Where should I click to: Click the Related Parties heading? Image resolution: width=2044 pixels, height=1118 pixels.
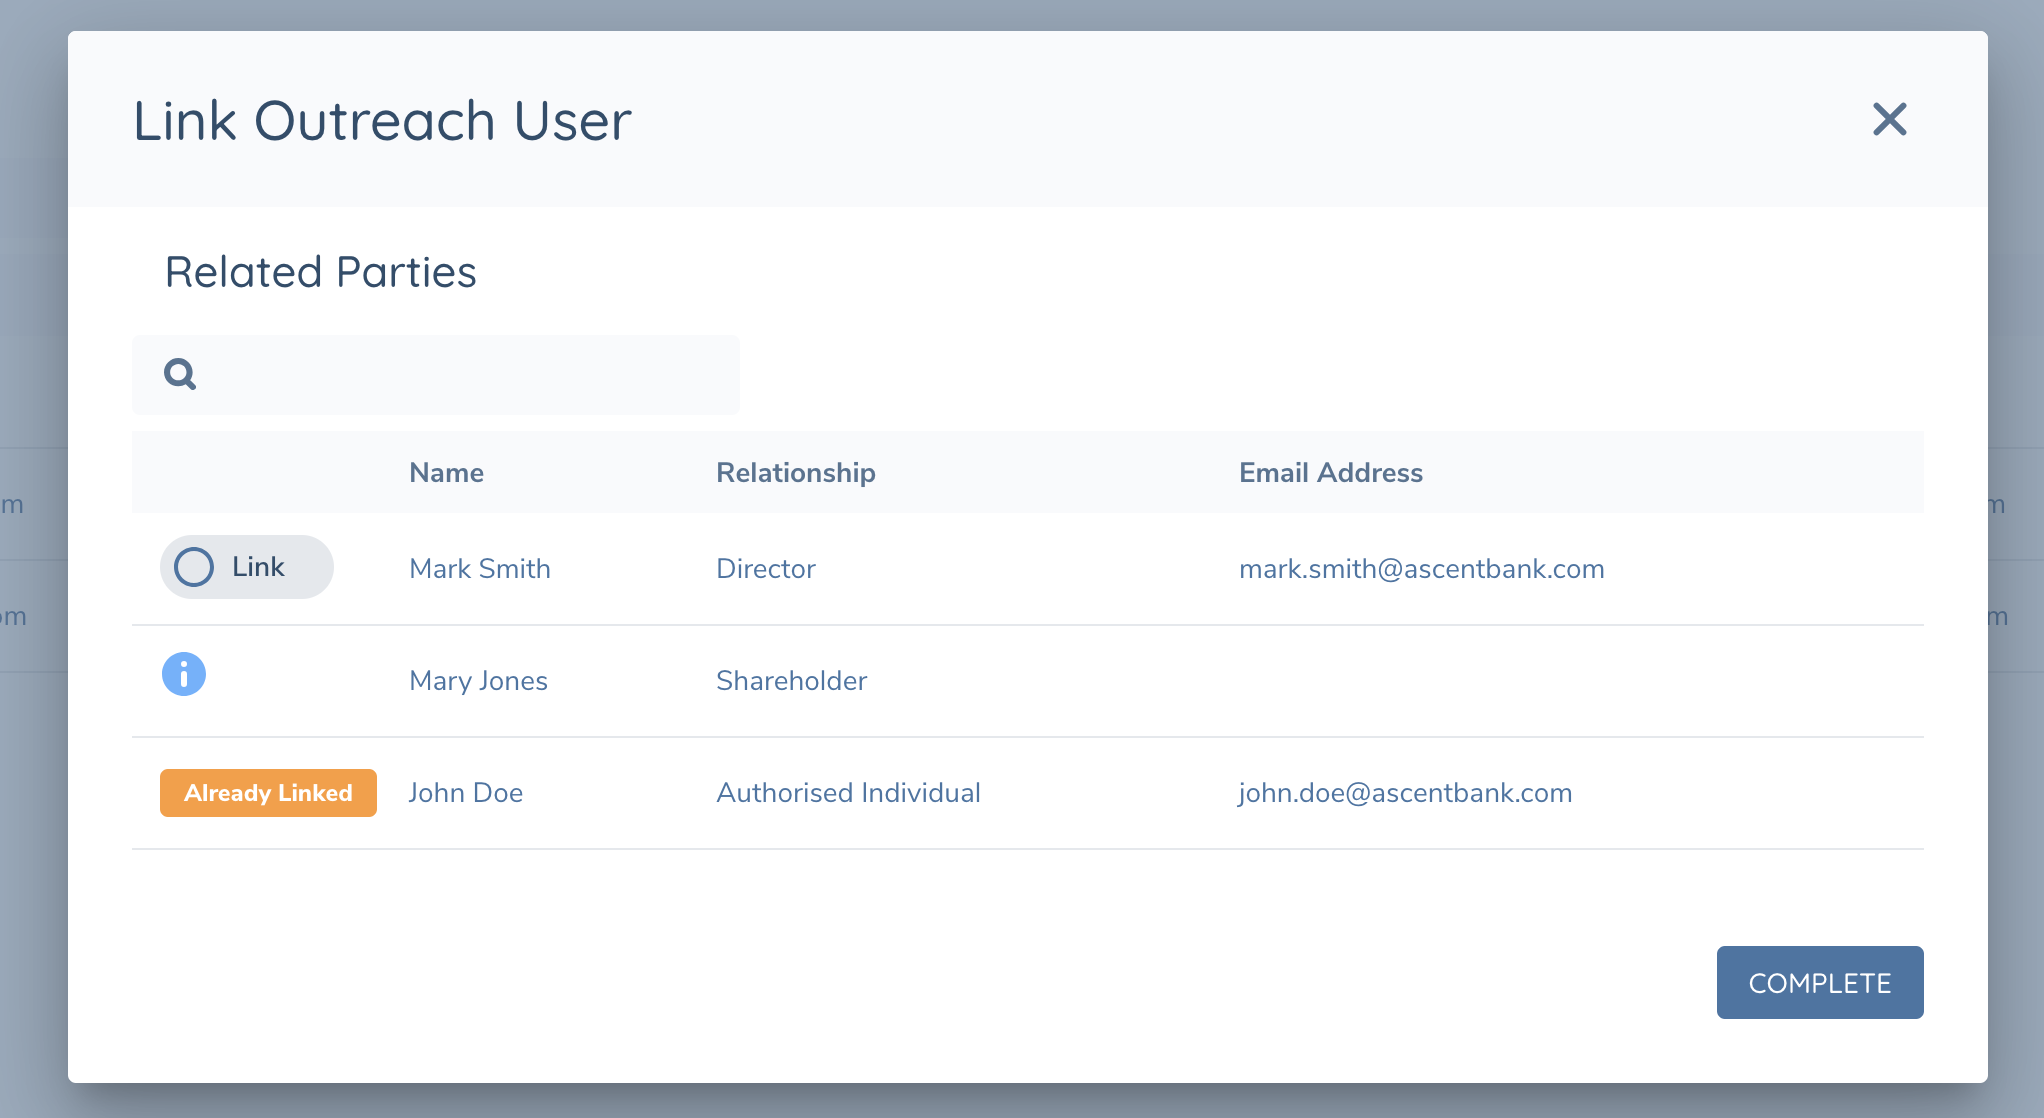pos(321,271)
